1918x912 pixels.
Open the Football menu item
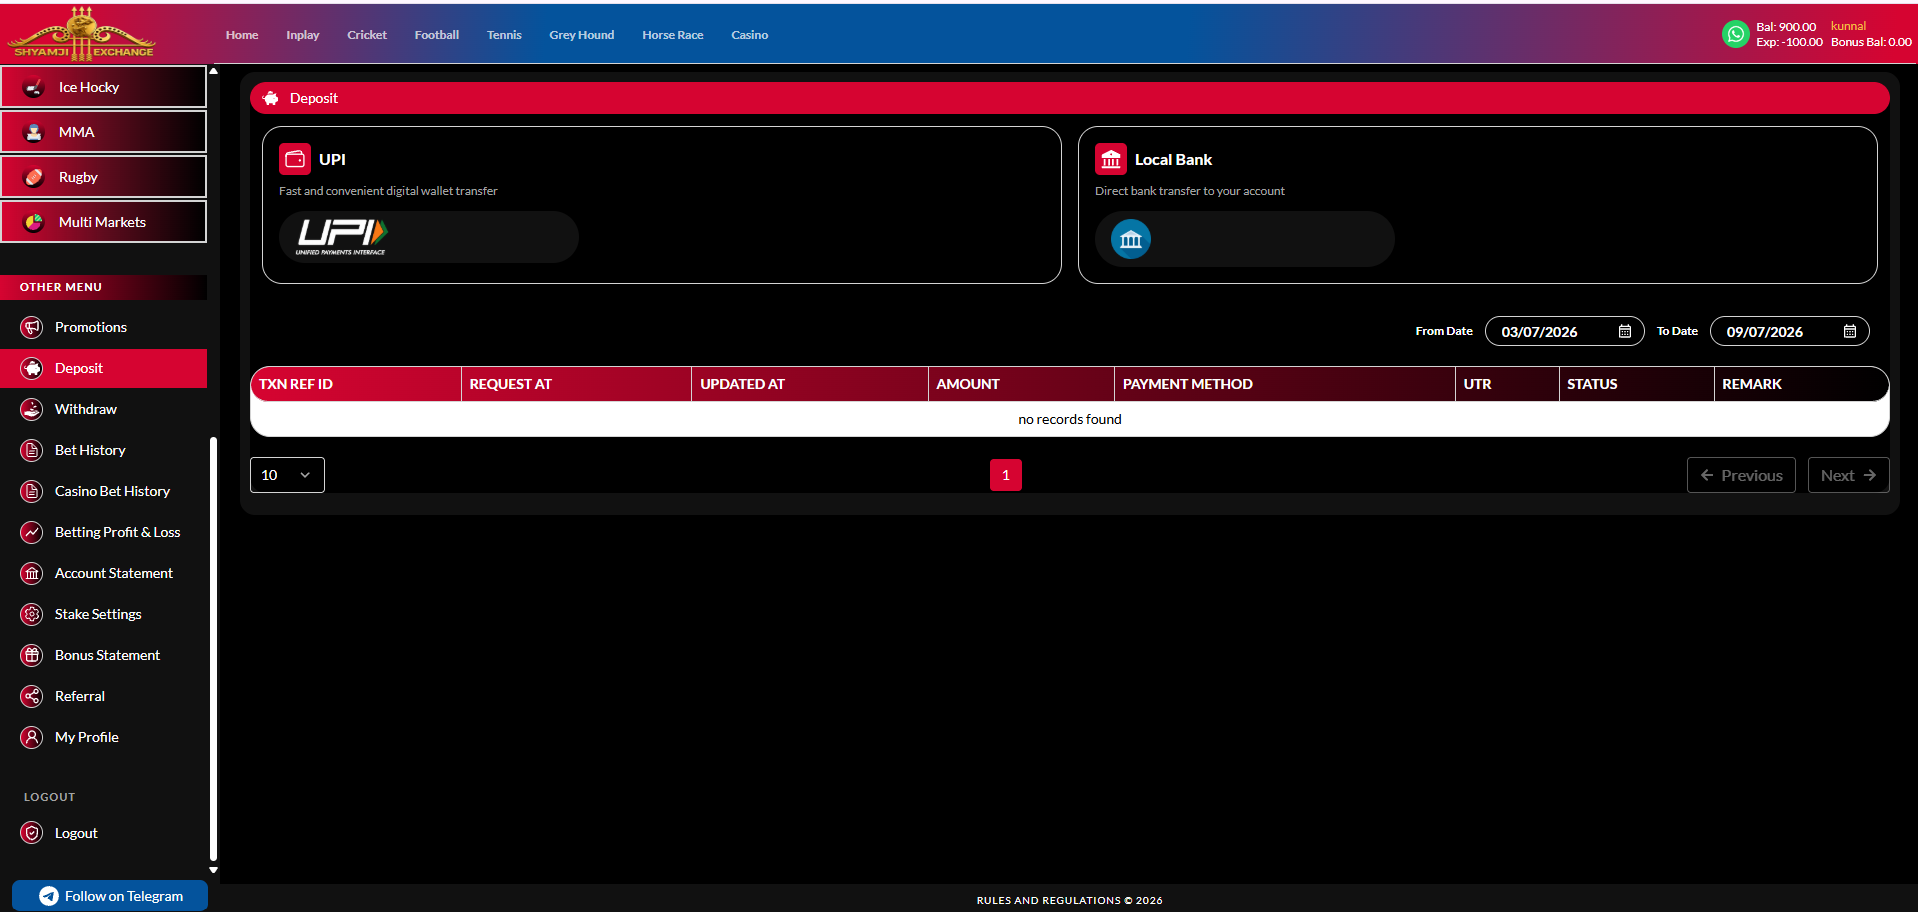click(437, 35)
